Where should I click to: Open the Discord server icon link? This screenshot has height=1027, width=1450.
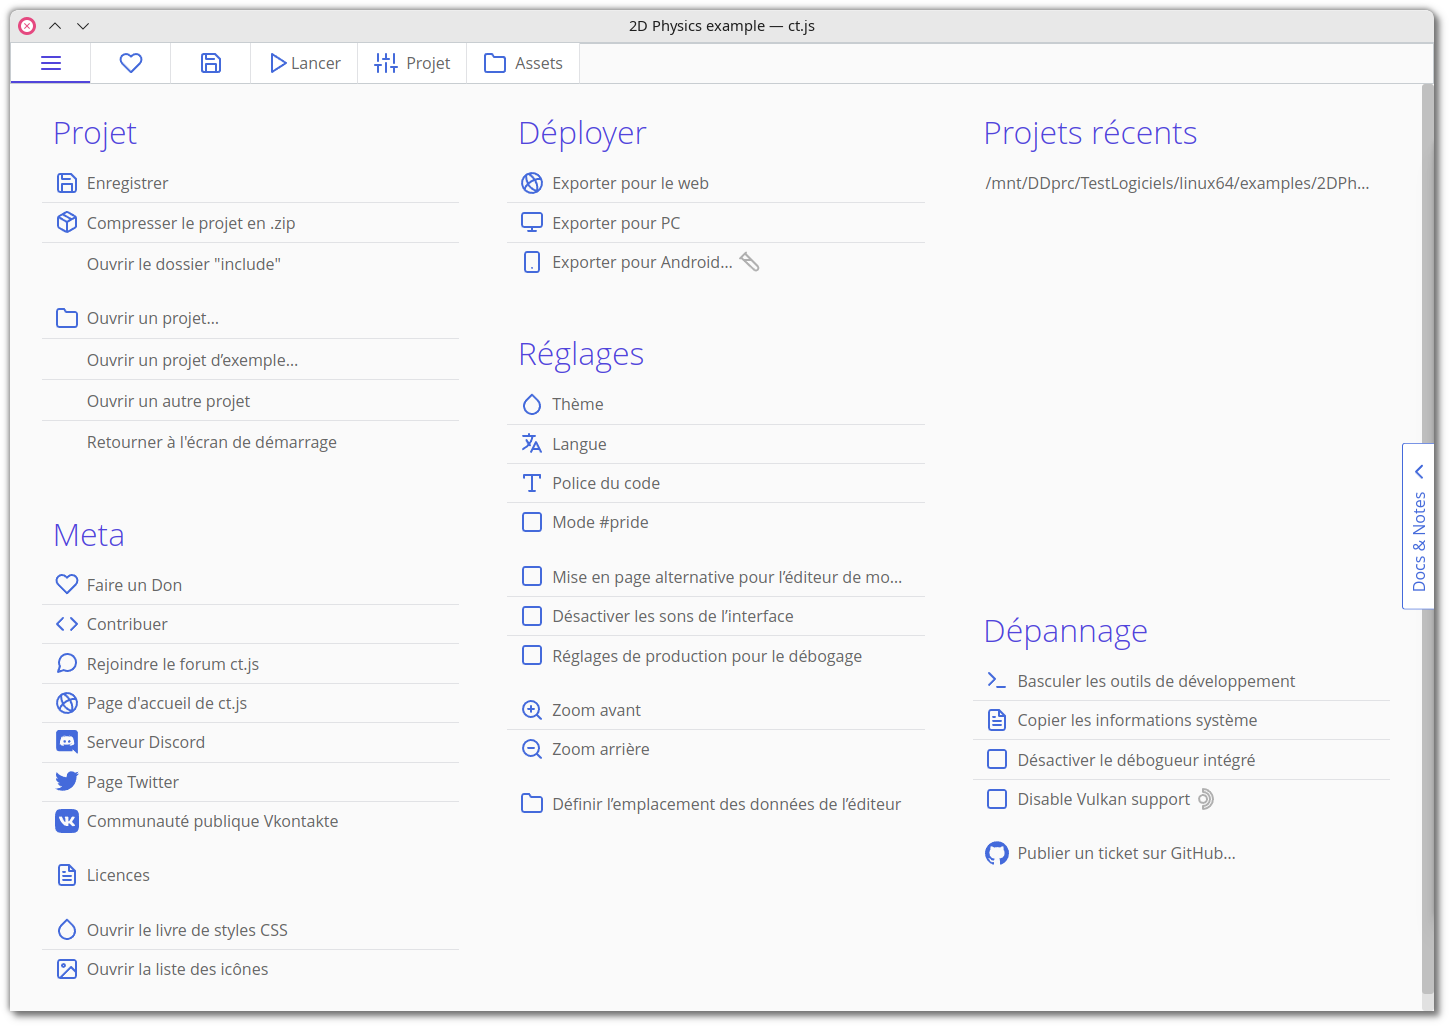[67, 742]
